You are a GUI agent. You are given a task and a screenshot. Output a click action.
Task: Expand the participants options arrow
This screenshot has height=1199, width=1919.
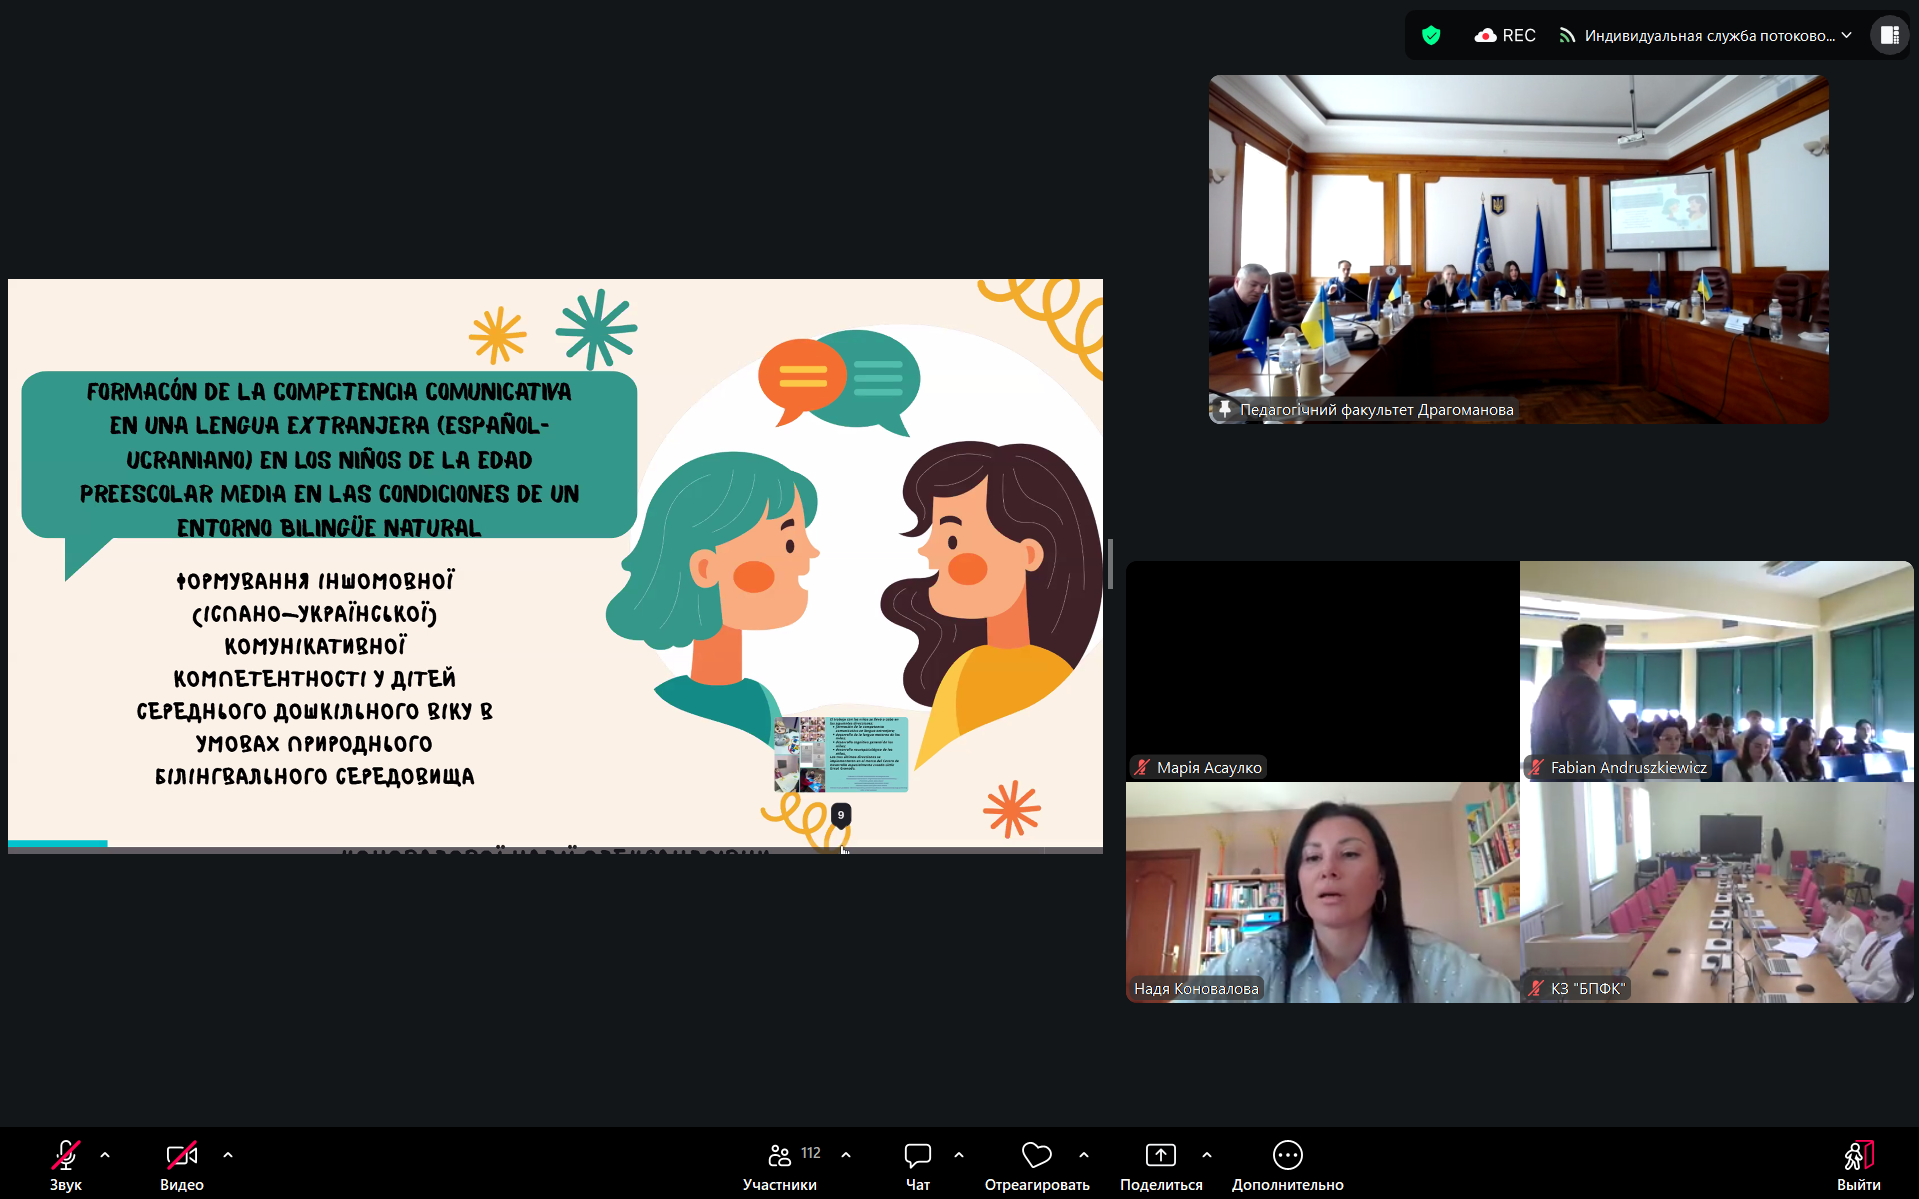coord(846,1155)
